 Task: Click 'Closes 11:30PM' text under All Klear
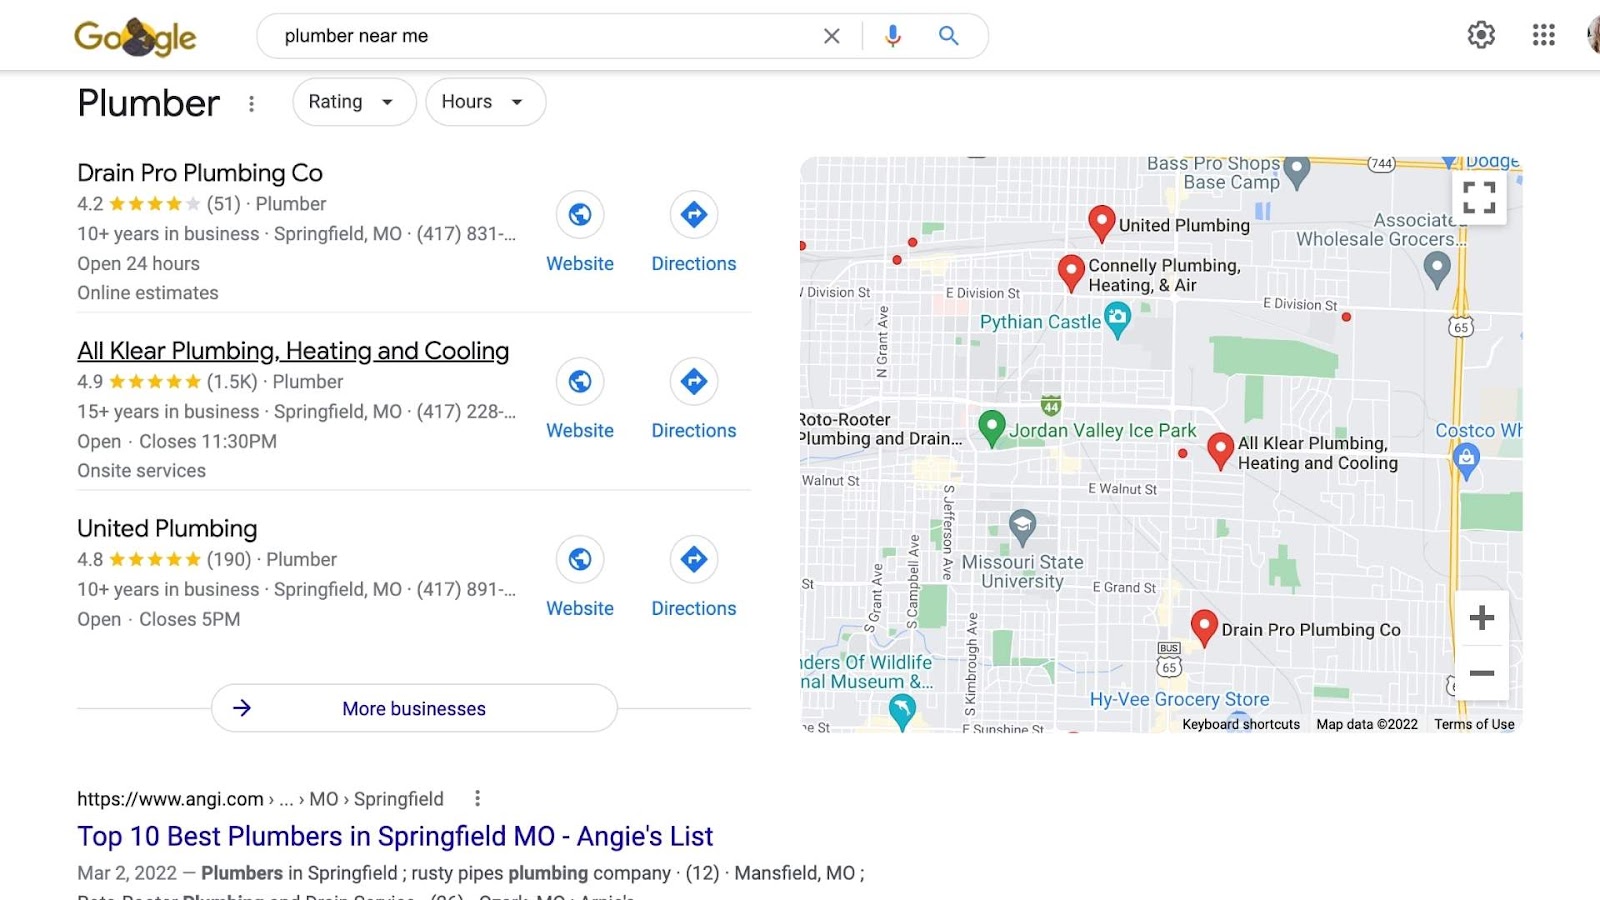(208, 441)
